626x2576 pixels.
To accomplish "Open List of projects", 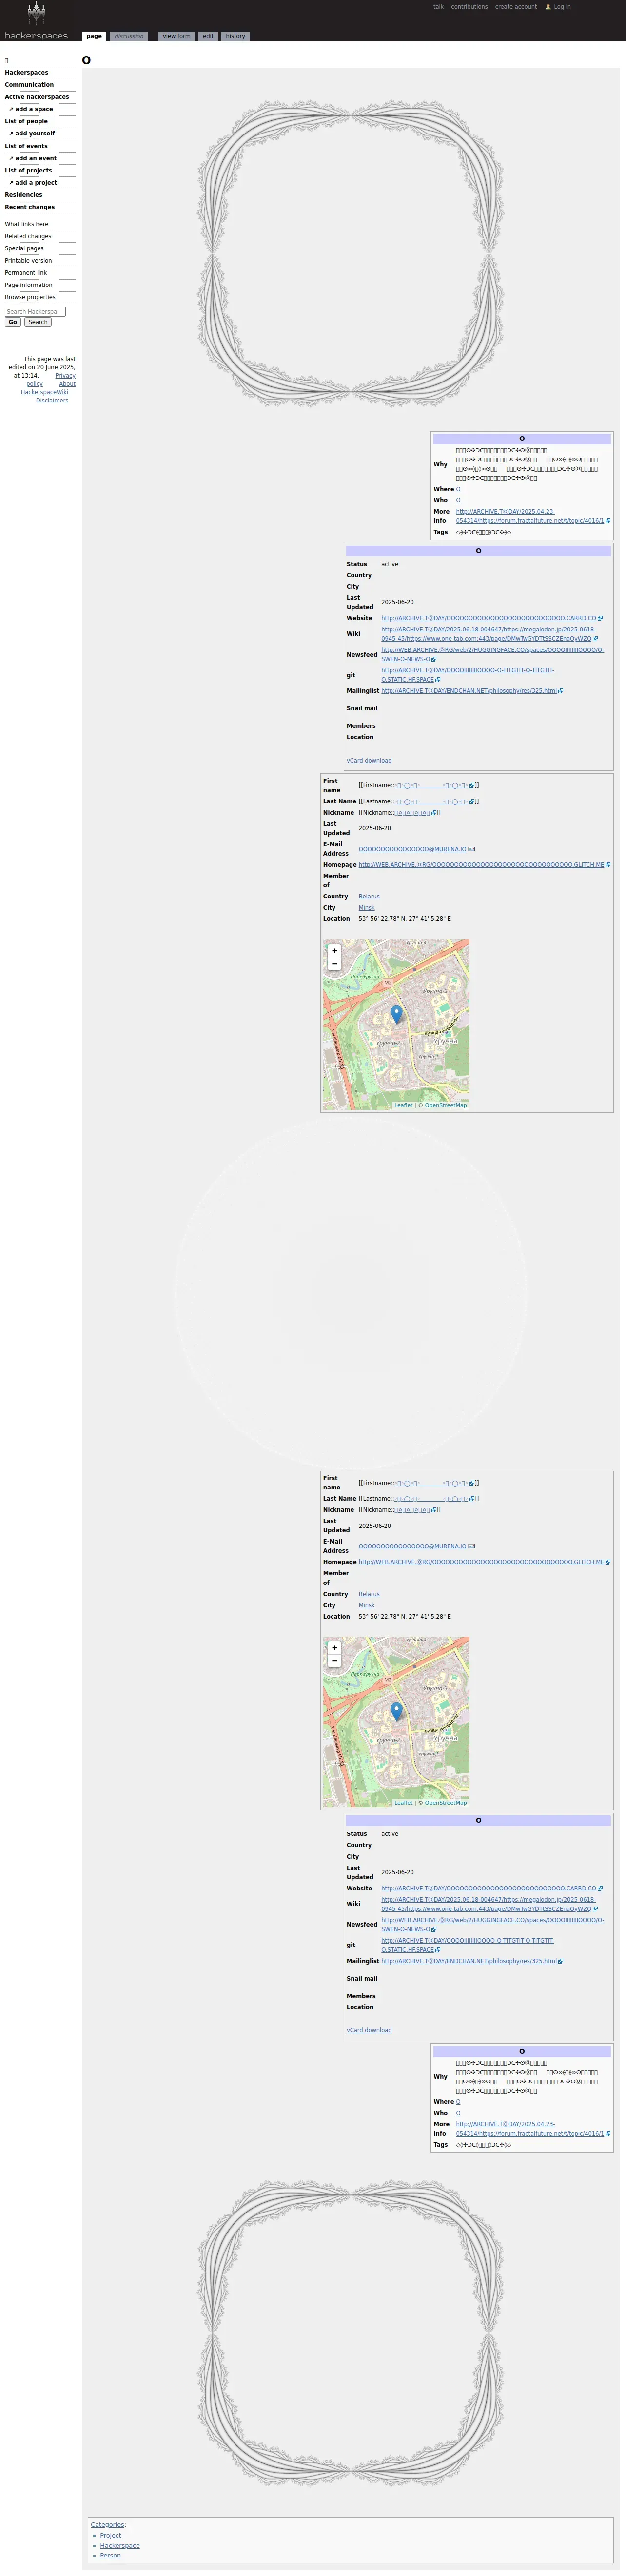I will [x=28, y=170].
